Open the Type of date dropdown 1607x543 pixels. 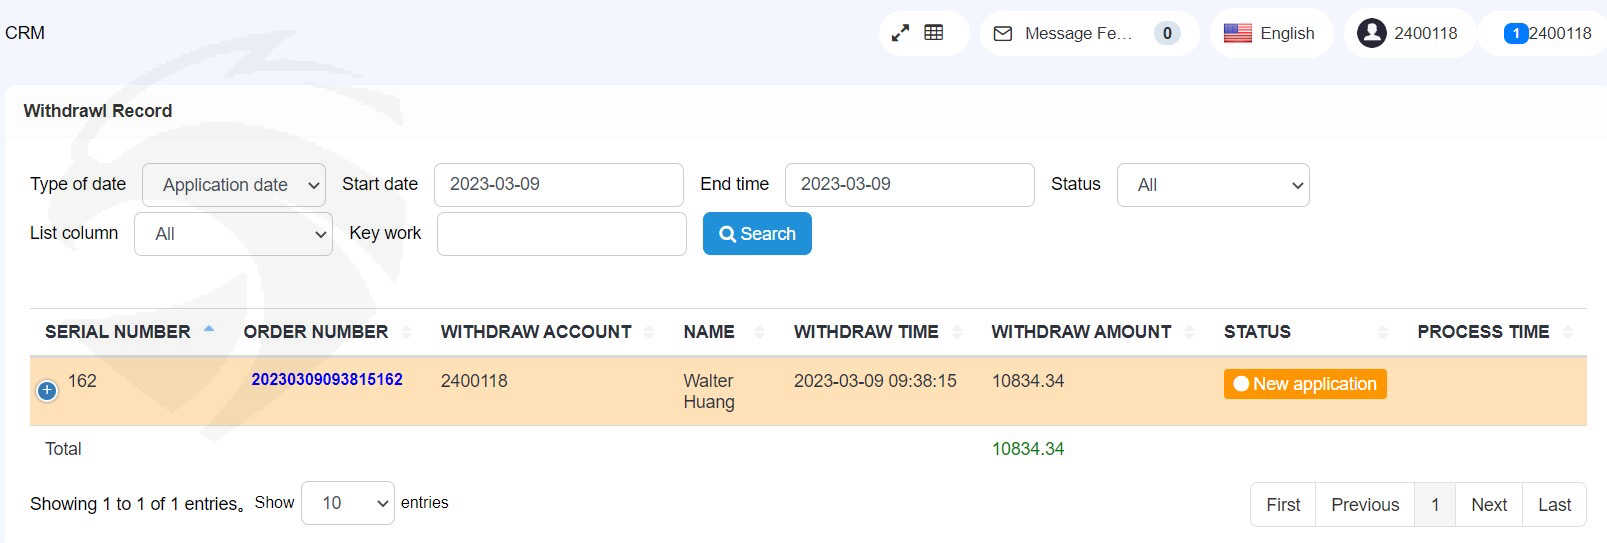tap(234, 185)
